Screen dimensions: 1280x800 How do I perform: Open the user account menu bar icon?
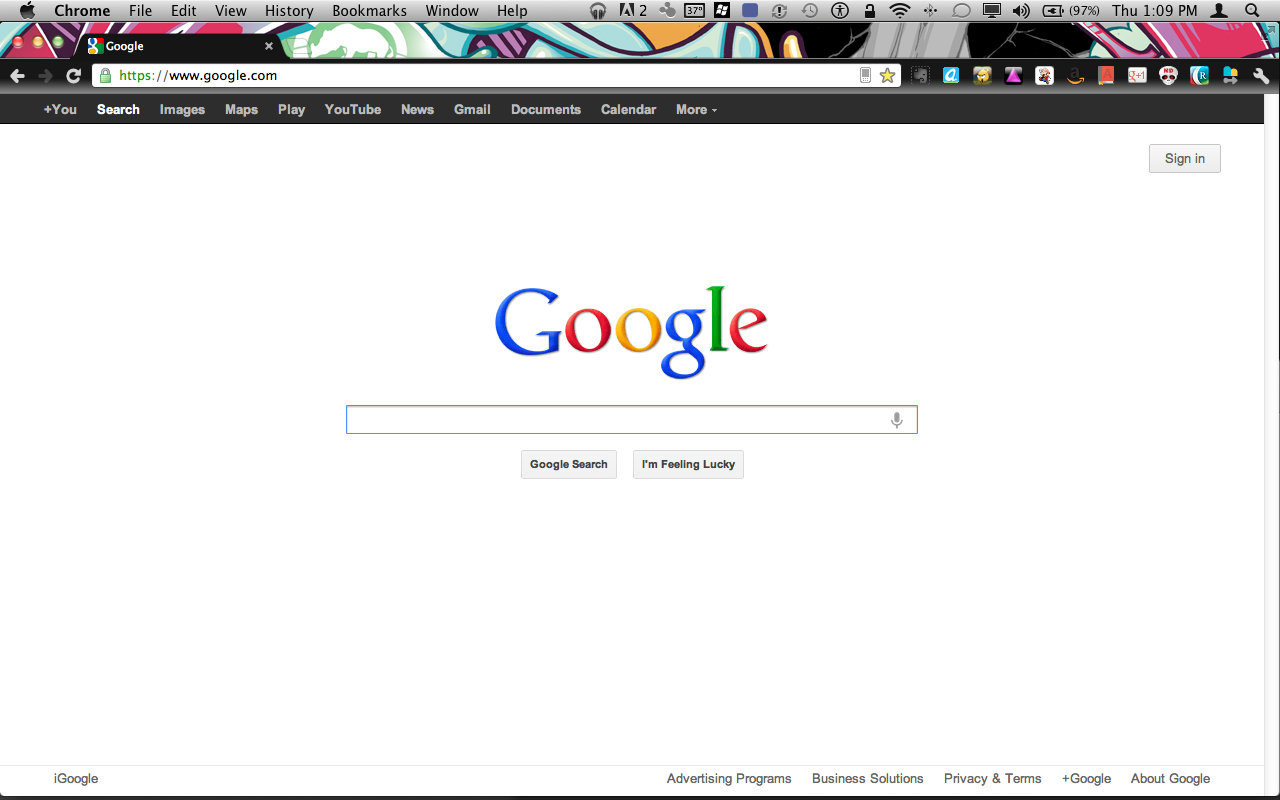(1219, 11)
